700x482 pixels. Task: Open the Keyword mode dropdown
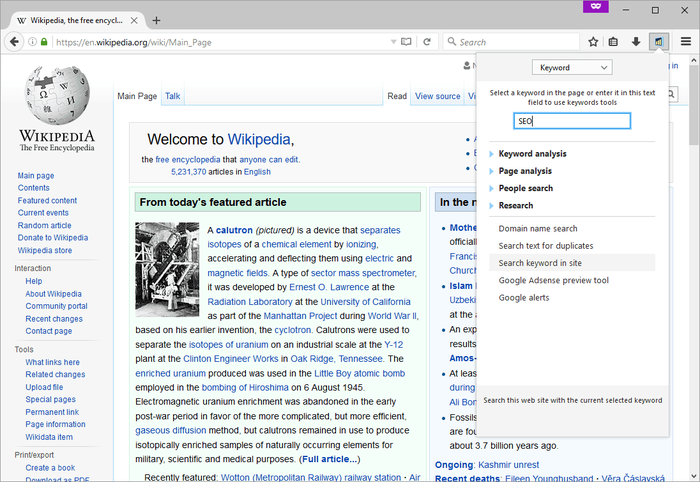coord(572,67)
